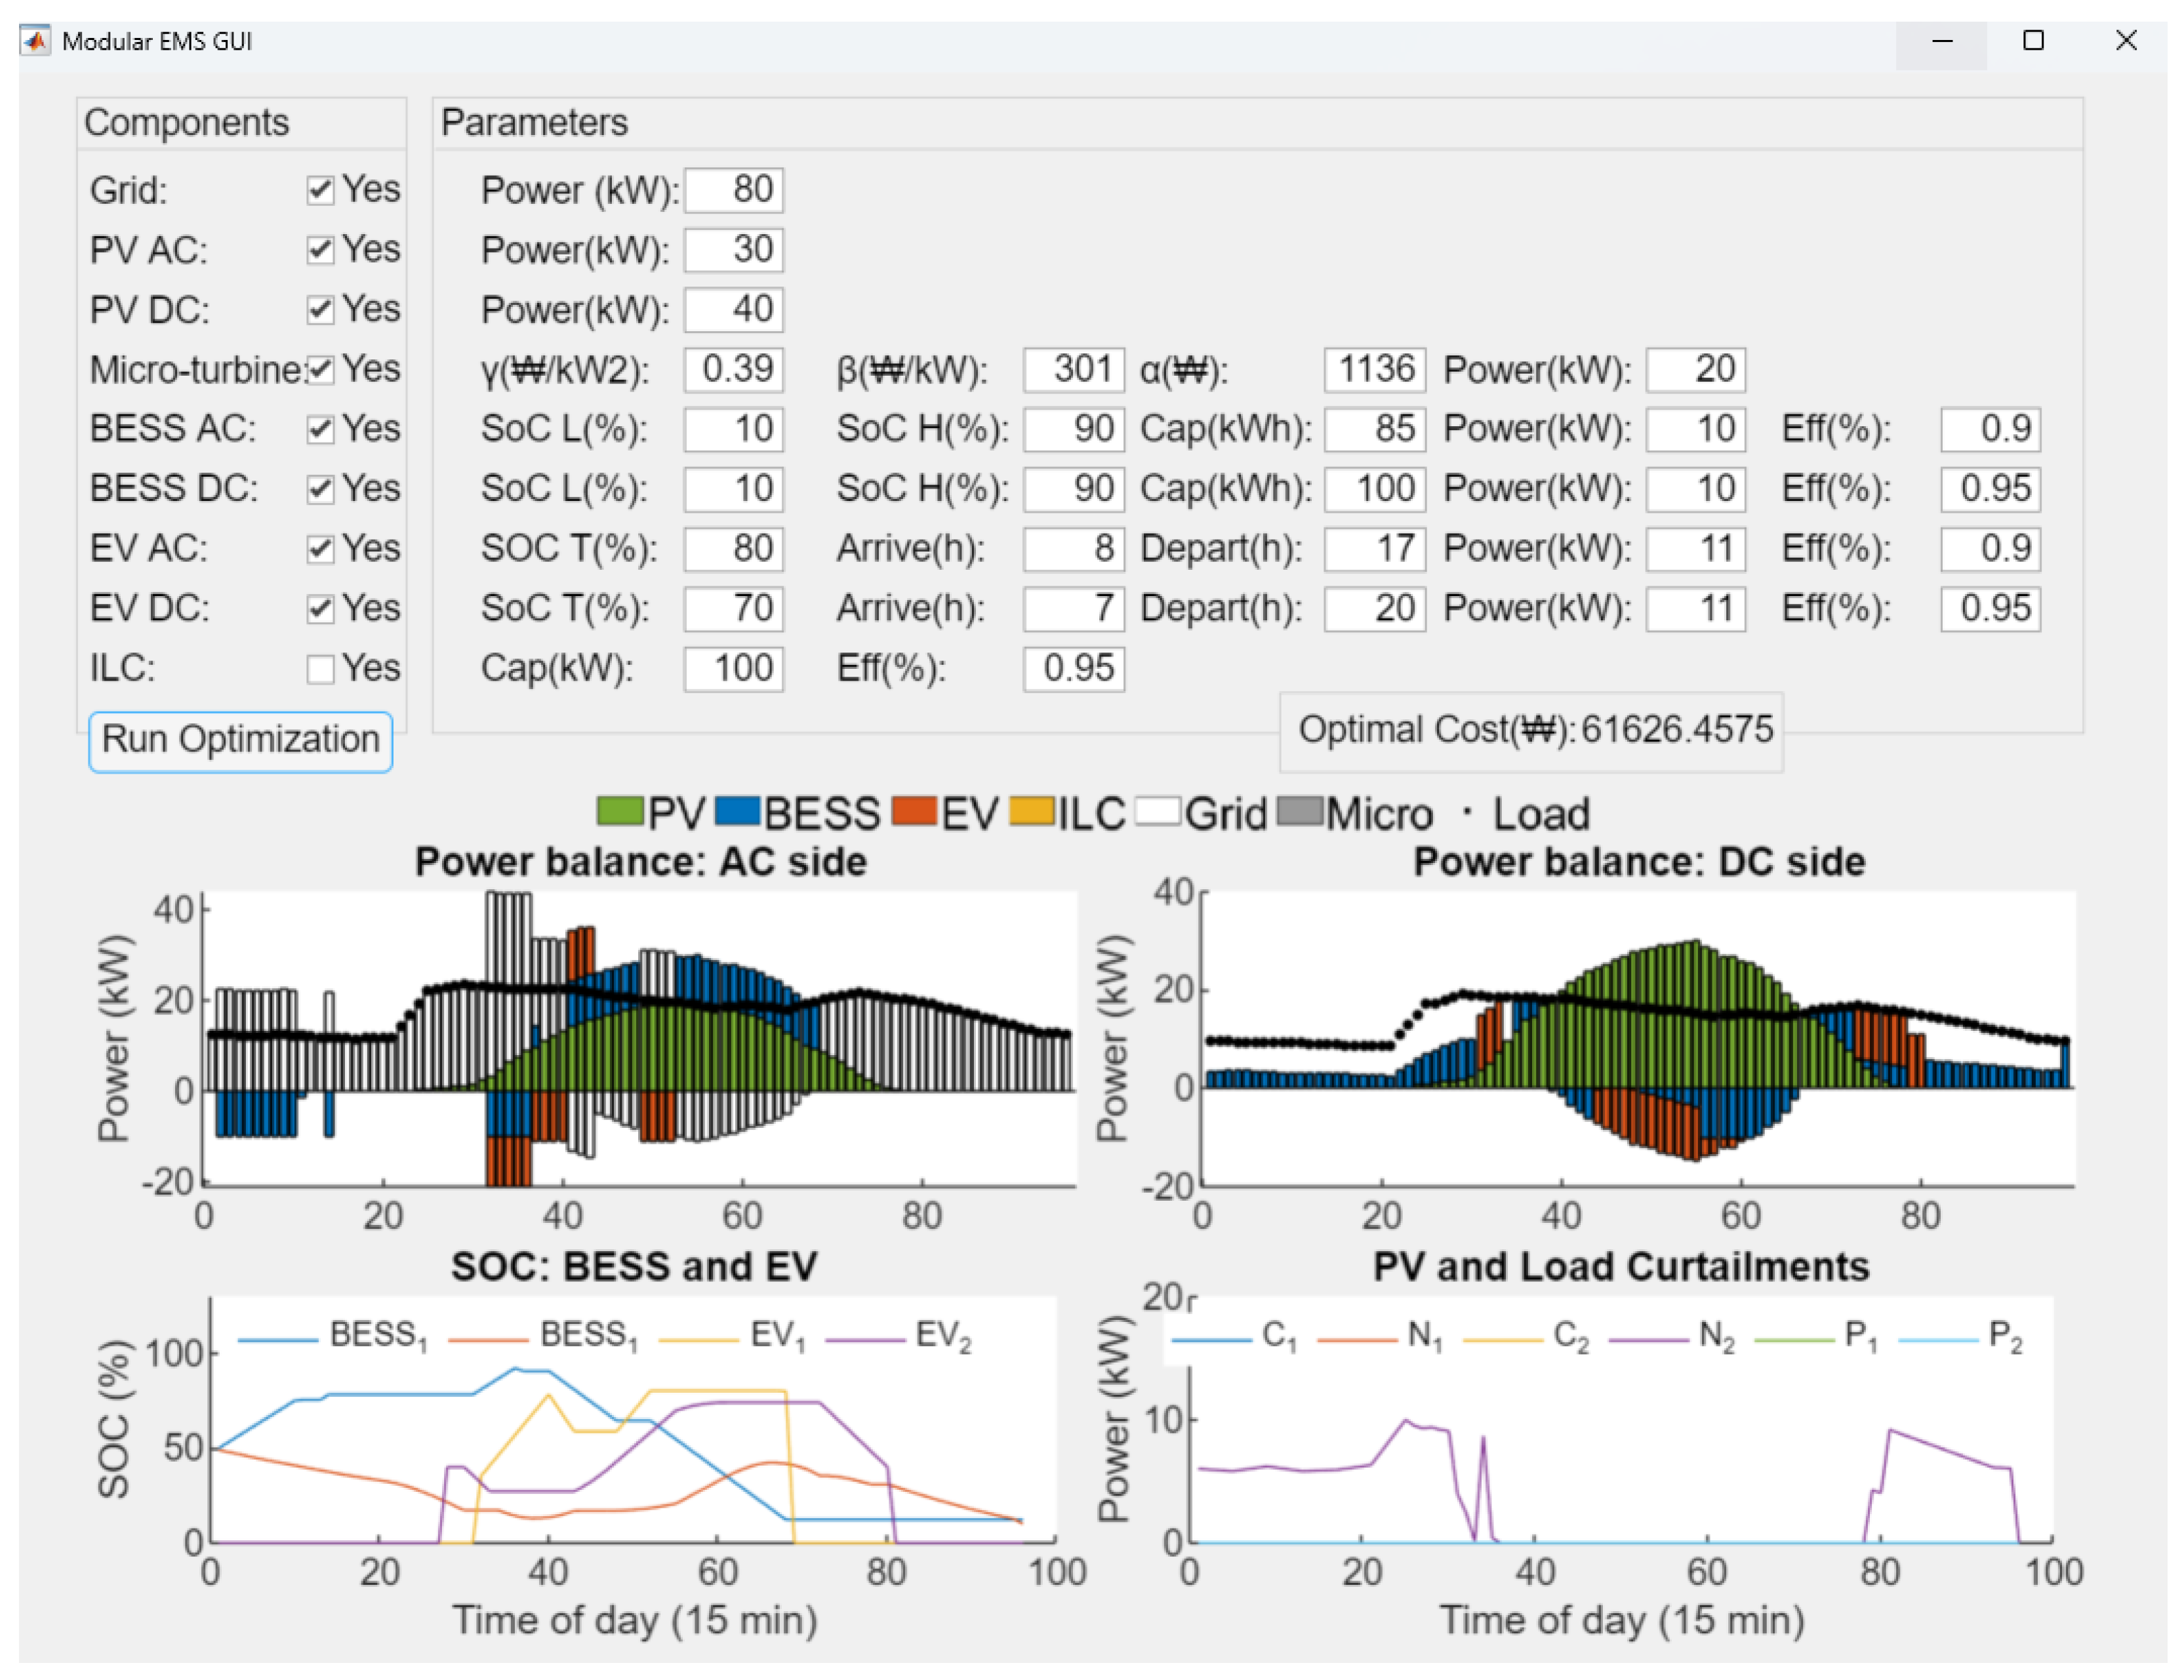Viewport: 2184px width, 1680px height.
Task: Uncheck the Grid component checkbox
Action: 320,190
